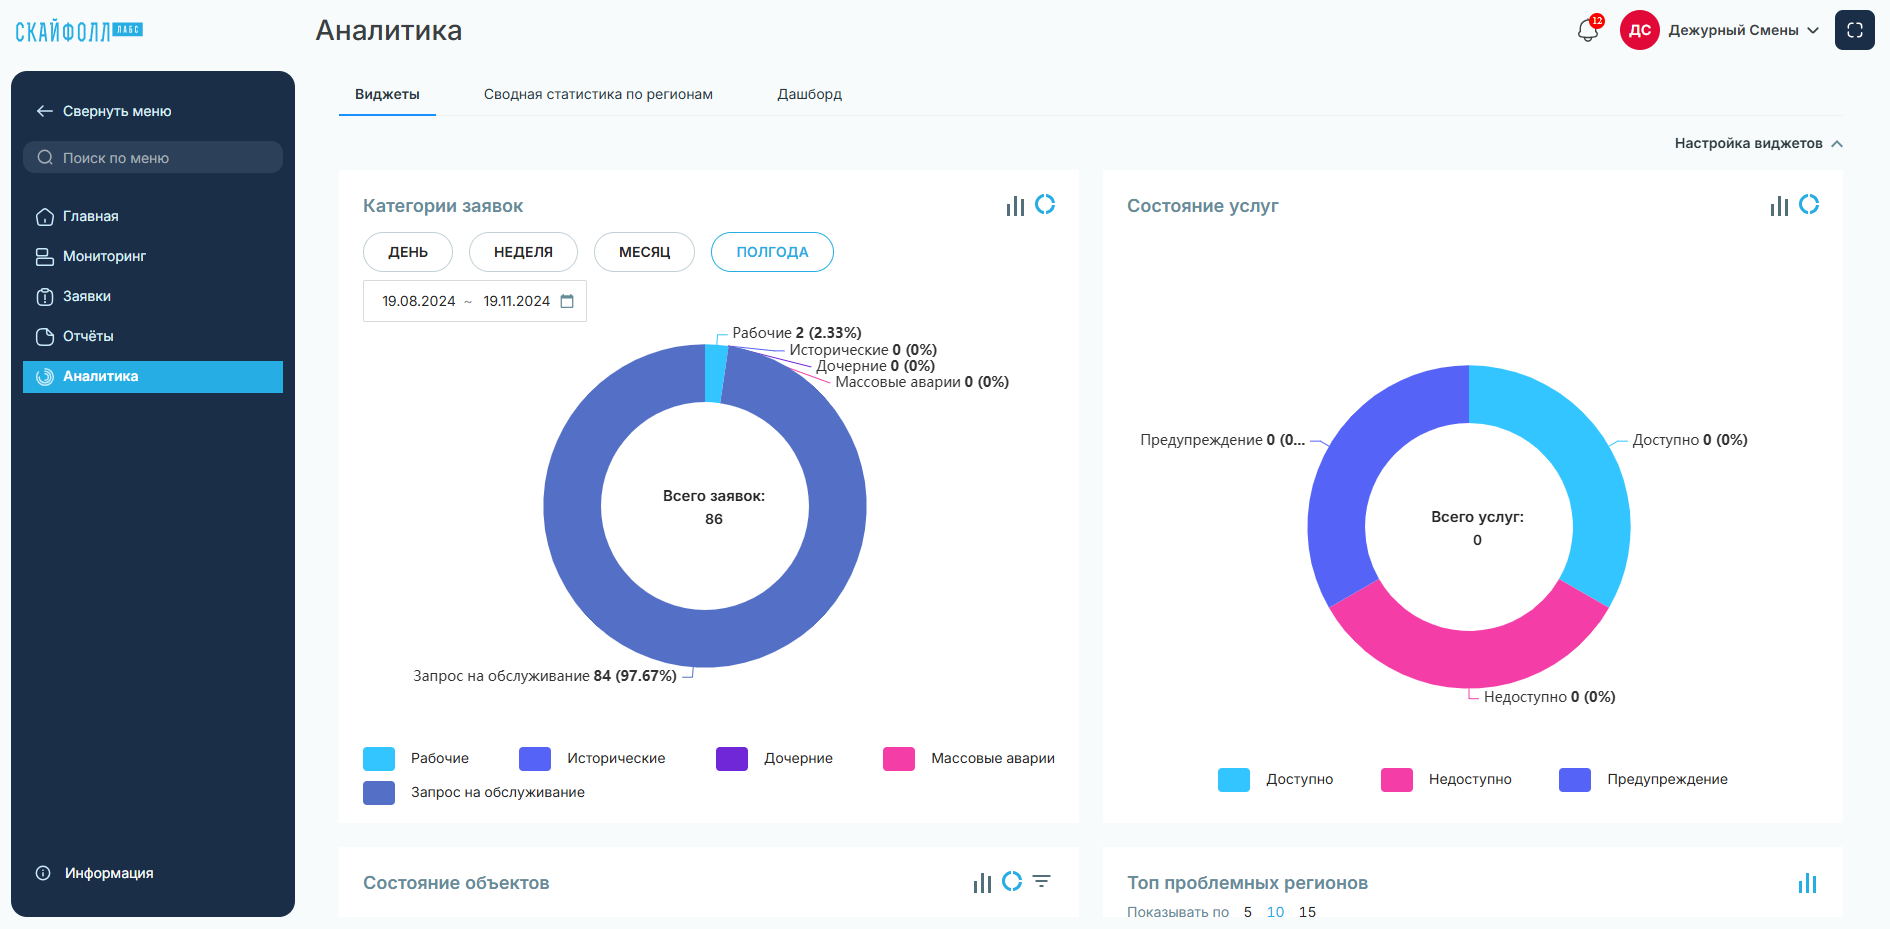The height and width of the screenshot is (929, 1890).
Task: Toggle fullscreen mode button
Action: [1854, 30]
